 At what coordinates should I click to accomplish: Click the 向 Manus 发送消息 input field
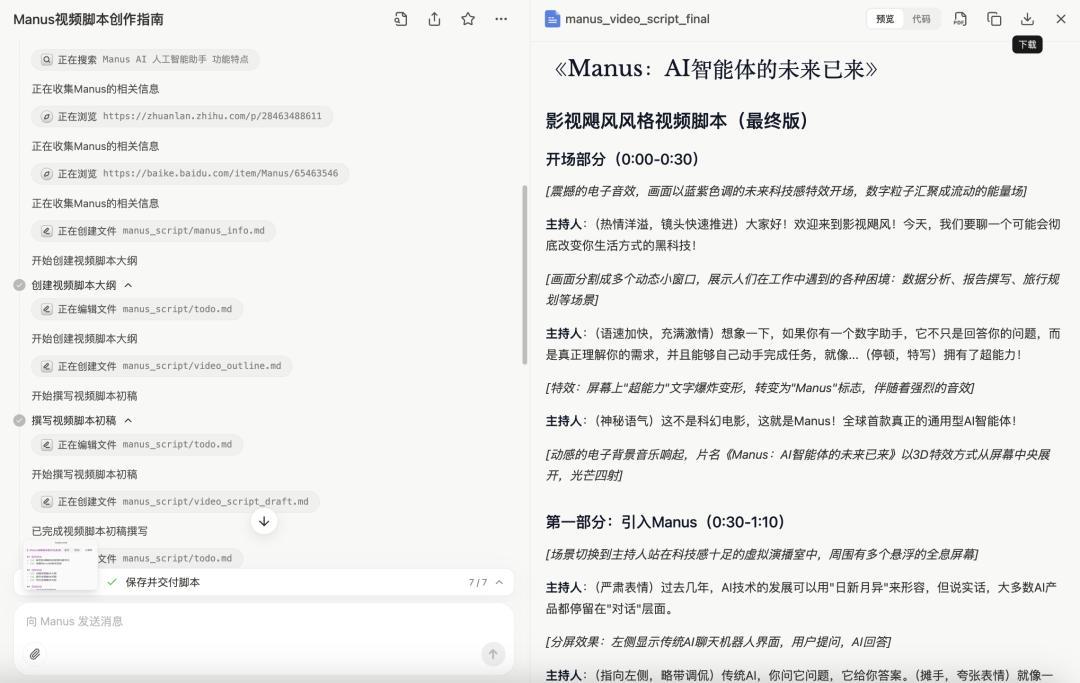pos(260,622)
